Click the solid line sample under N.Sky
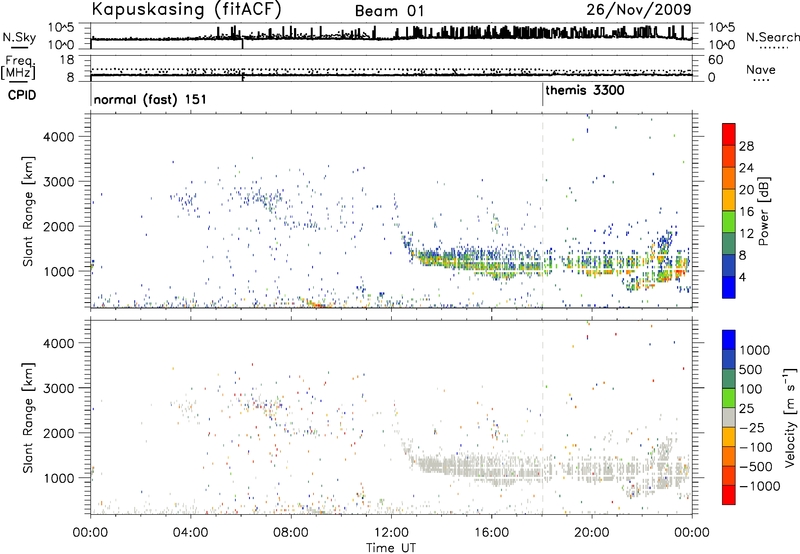The width and height of the screenshot is (800, 554). point(19,47)
